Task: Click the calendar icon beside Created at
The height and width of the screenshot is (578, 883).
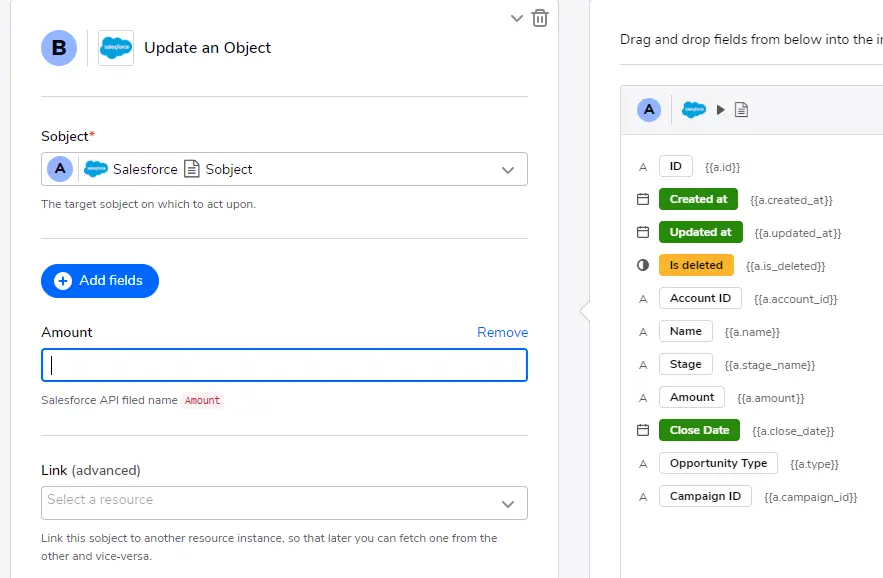Action: click(641, 199)
